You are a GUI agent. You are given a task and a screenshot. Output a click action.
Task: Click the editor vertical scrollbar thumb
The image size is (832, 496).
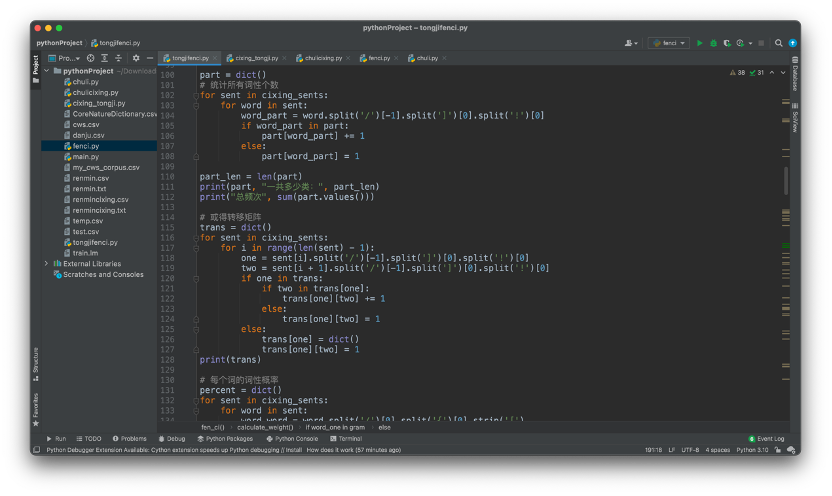[786, 180]
